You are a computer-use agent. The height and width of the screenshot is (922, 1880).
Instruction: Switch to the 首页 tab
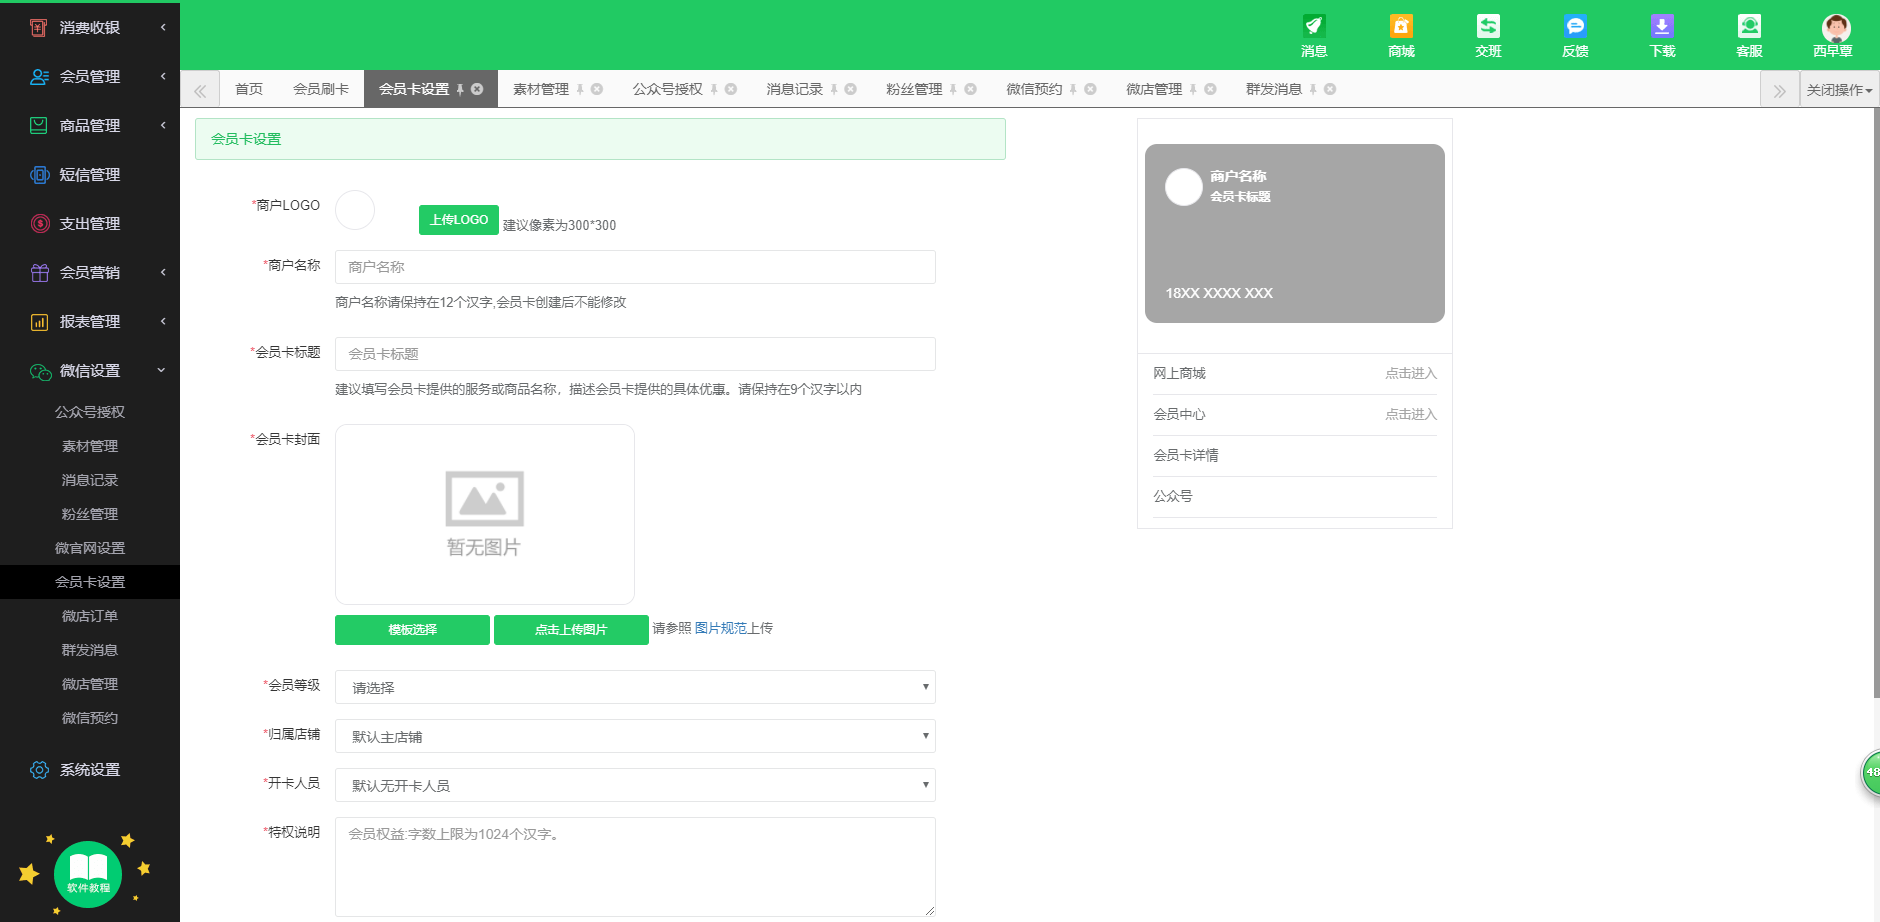coord(249,89)
